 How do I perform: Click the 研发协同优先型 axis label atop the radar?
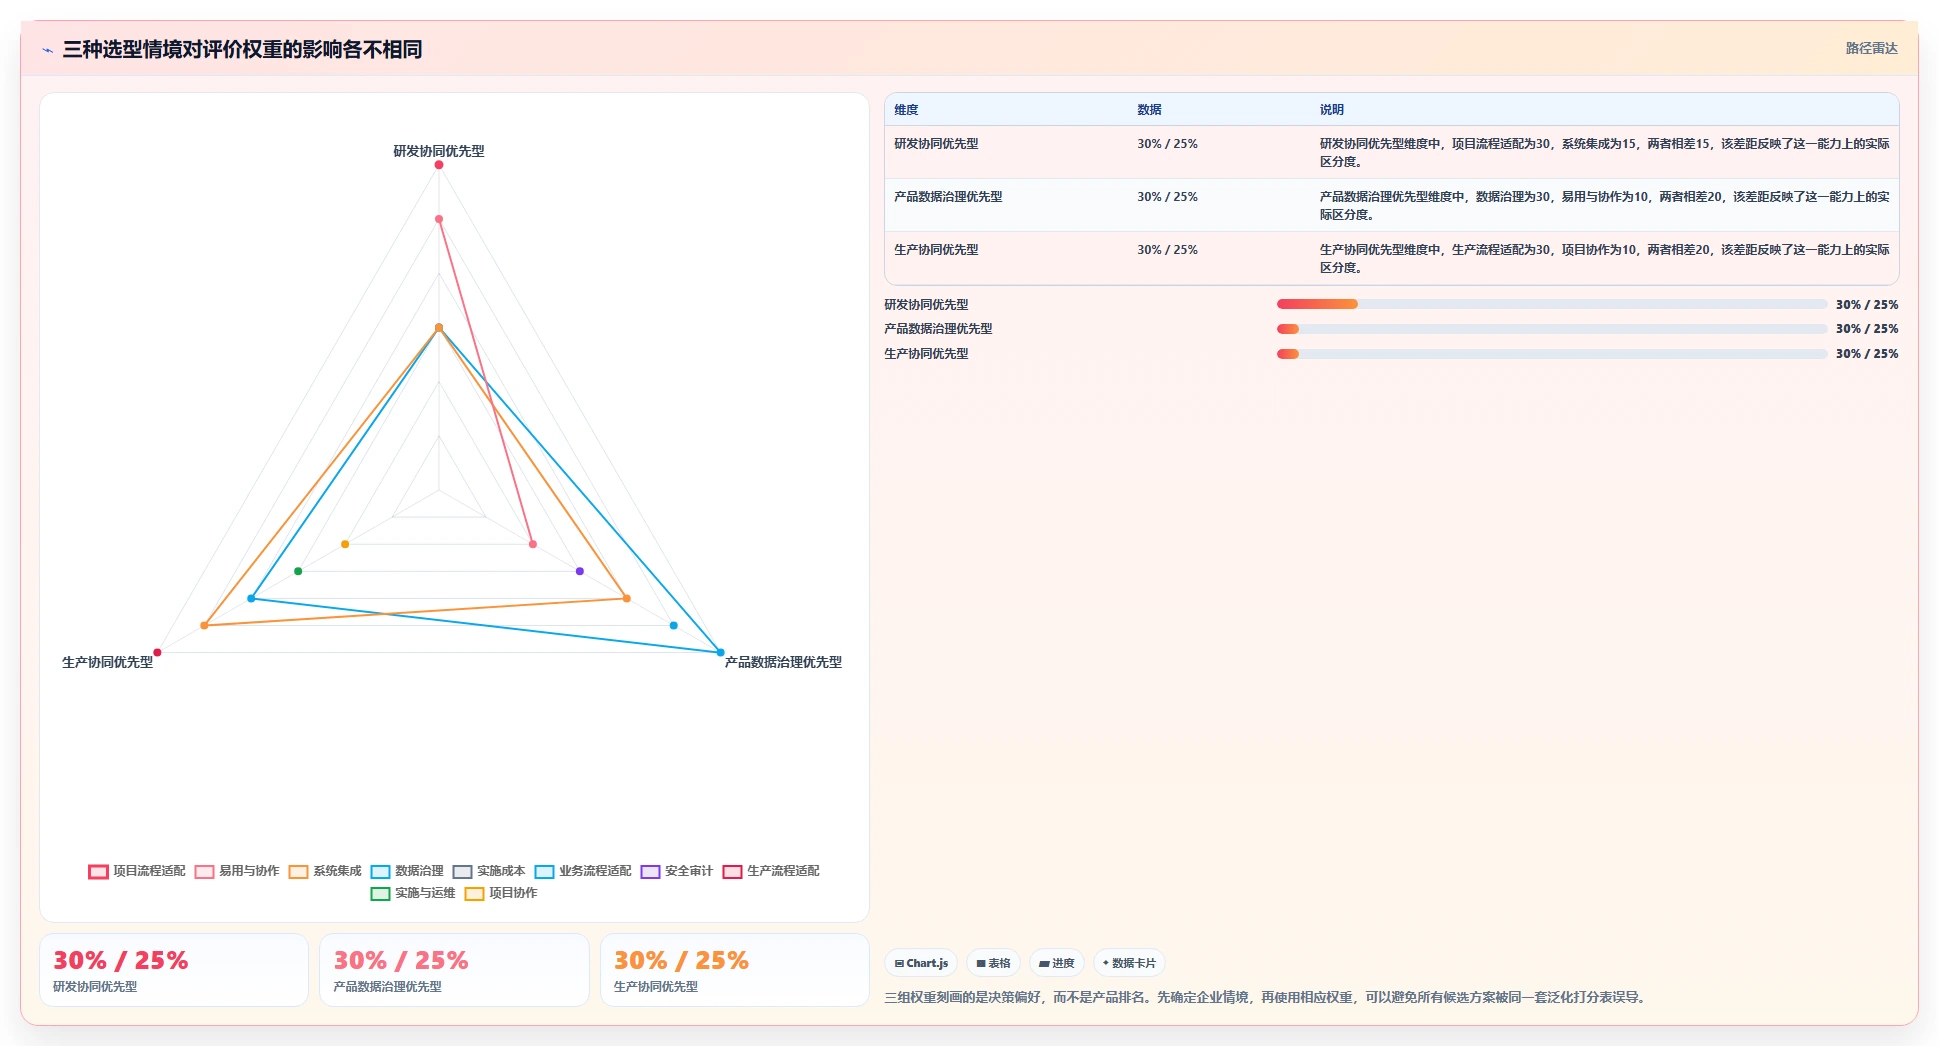(x=438, y=151)
